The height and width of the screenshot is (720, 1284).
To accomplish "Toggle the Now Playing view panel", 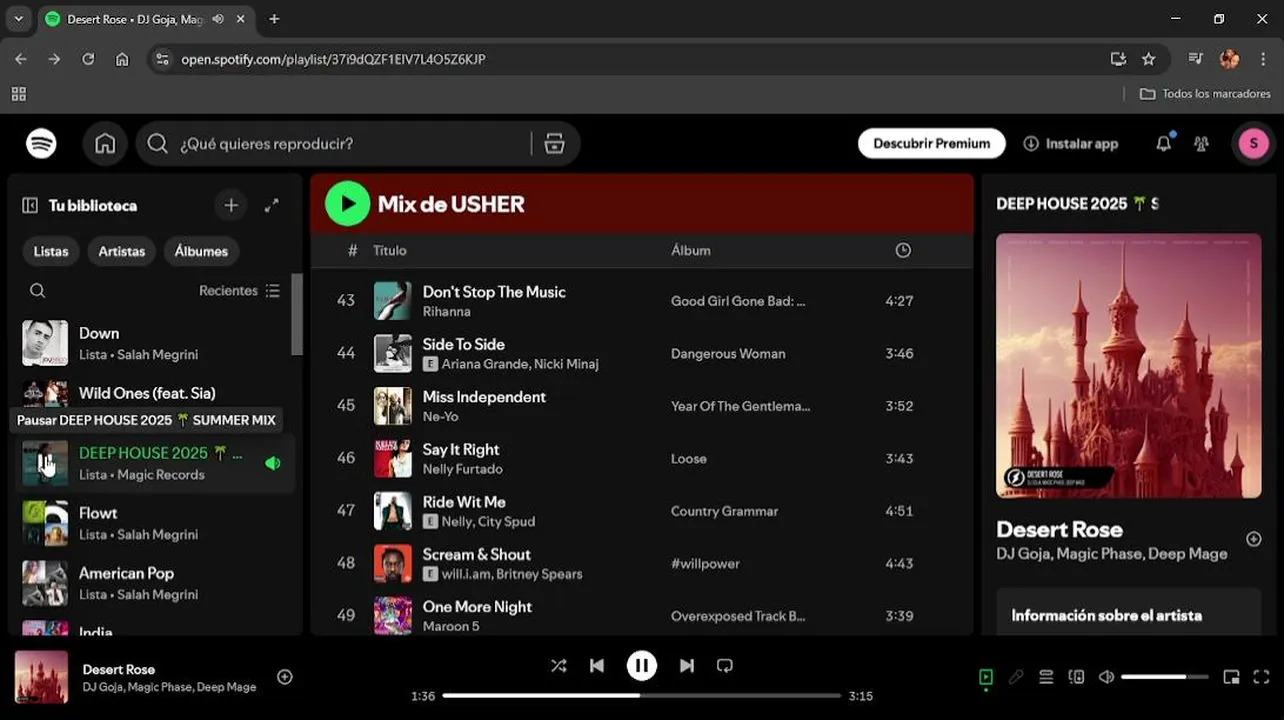I will [986, 677].
